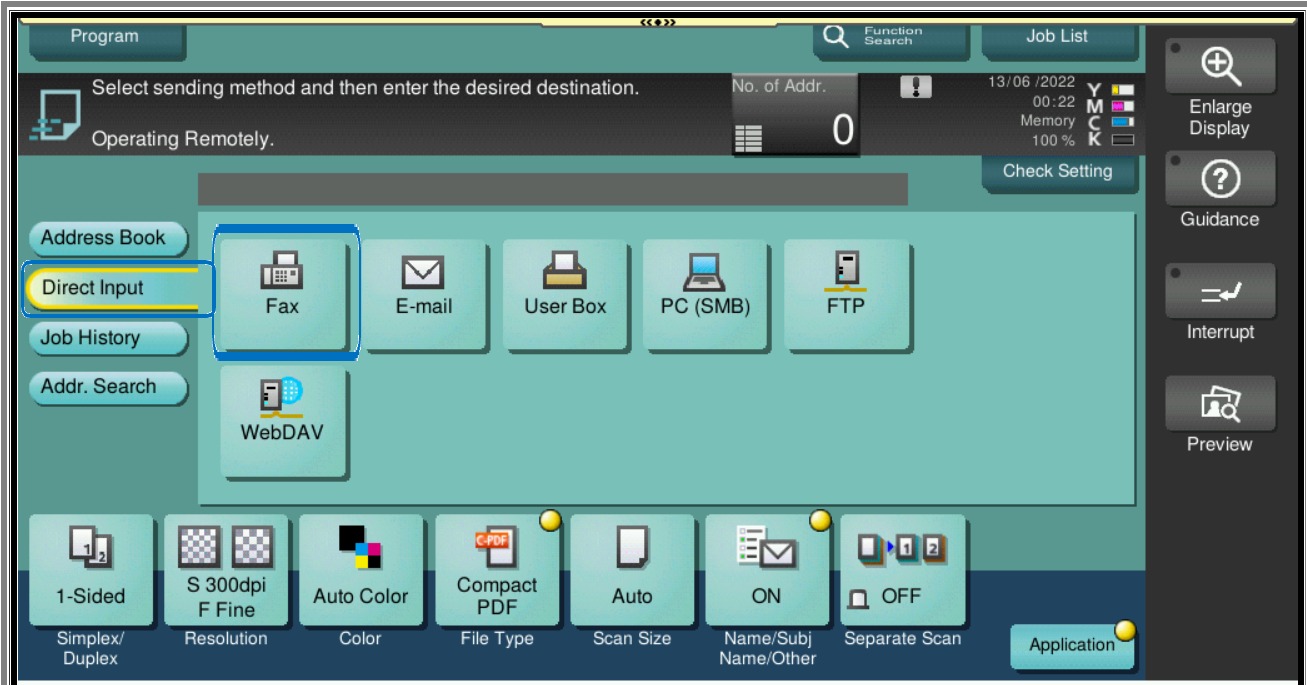Open the Resolution 300dpi options
Viewport: 1307px width, 685px height.
pyautogui.click(x=226, y=570)
